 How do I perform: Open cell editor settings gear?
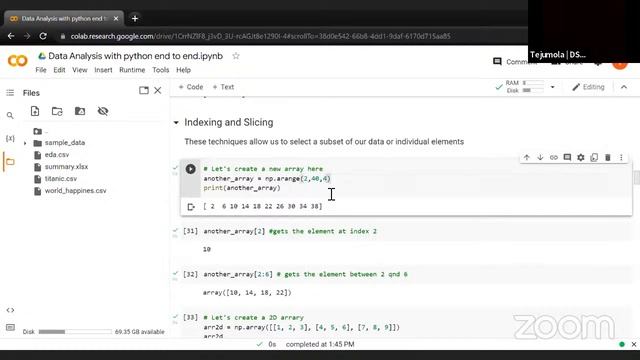point(580,157)
